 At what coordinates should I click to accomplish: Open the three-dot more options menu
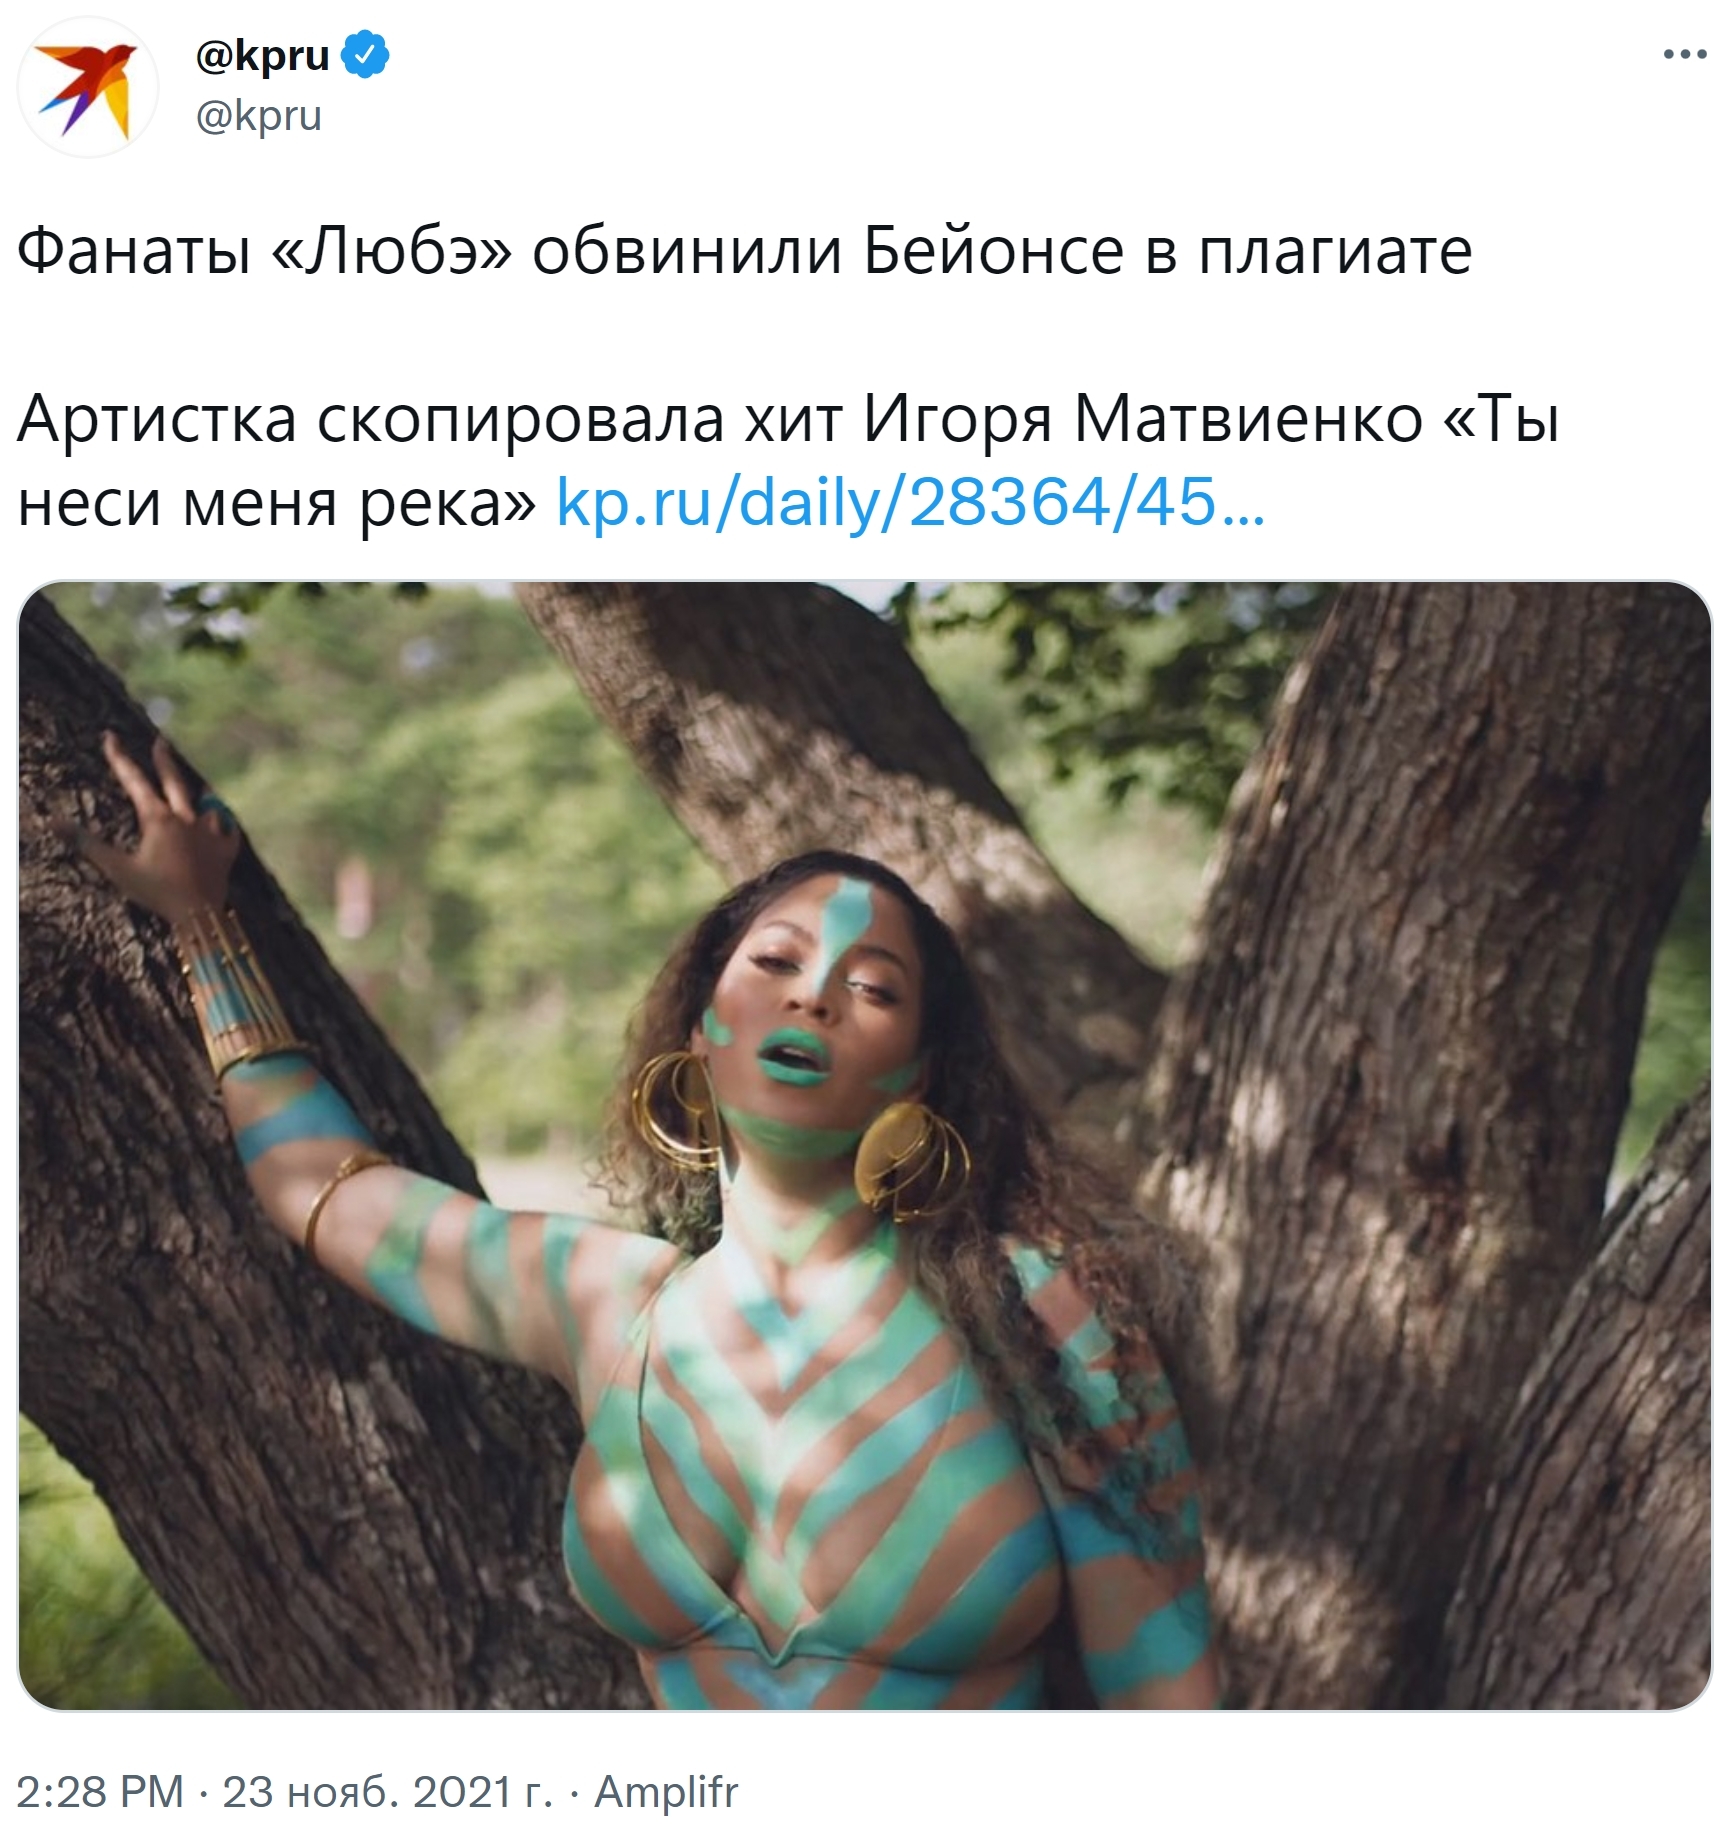(1684, 55)
